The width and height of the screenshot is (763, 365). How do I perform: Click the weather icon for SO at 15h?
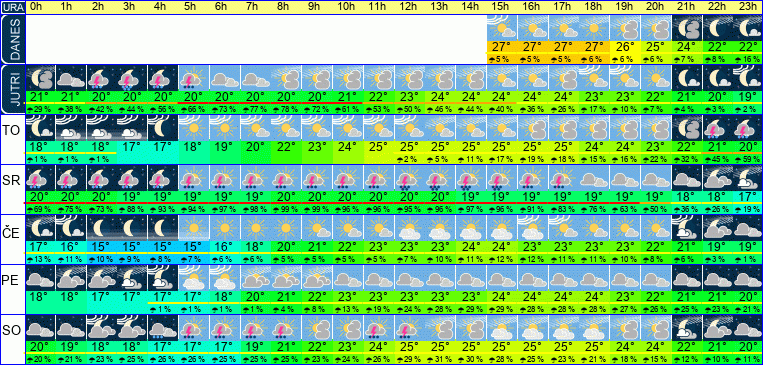502,328
